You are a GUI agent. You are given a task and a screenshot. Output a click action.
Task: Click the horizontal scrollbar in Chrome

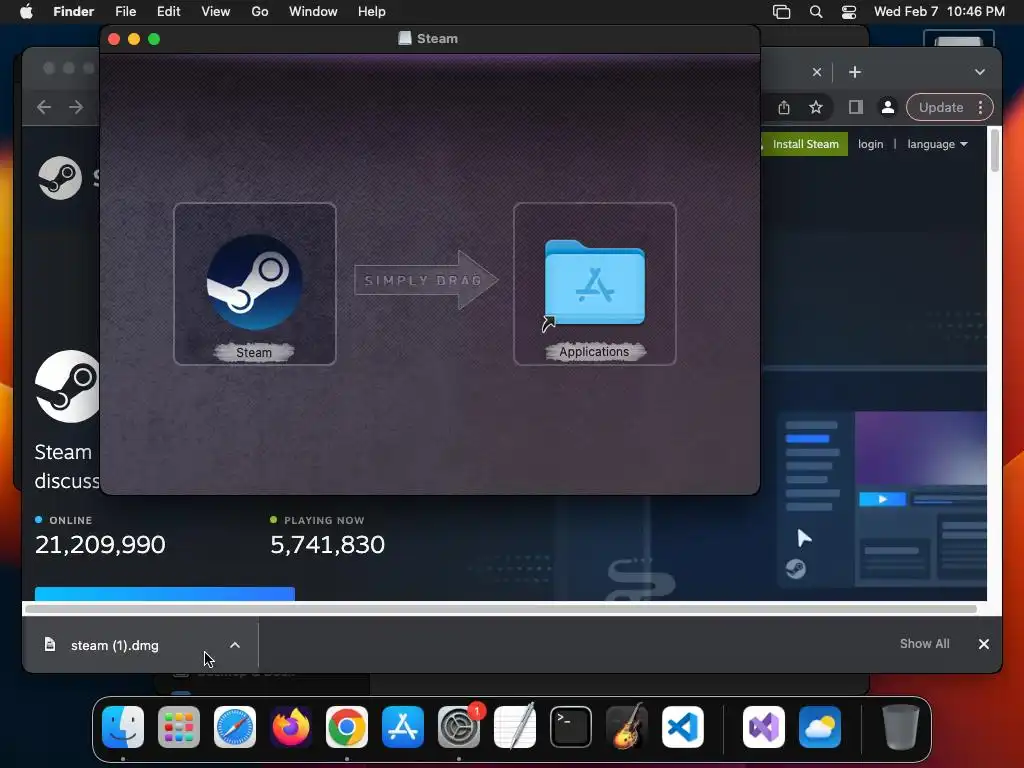point(501,609)
